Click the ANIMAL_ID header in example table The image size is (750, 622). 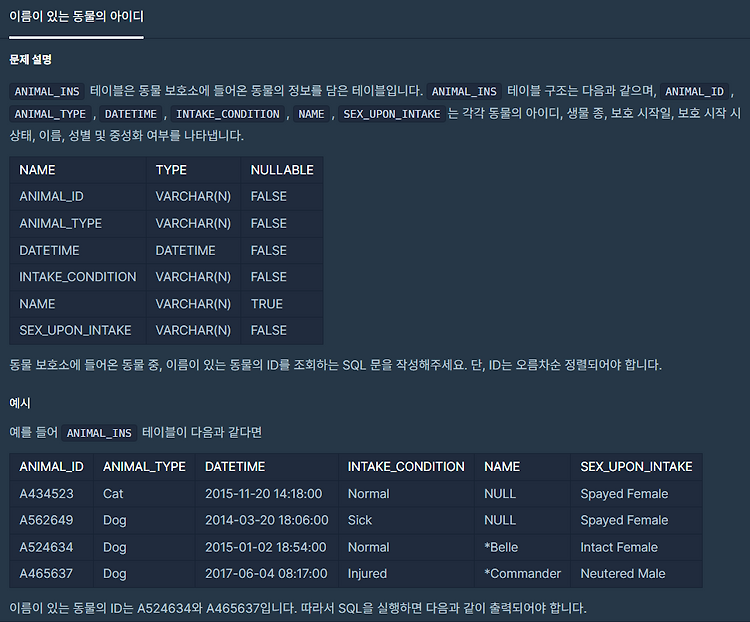click(x=52, y=466)
